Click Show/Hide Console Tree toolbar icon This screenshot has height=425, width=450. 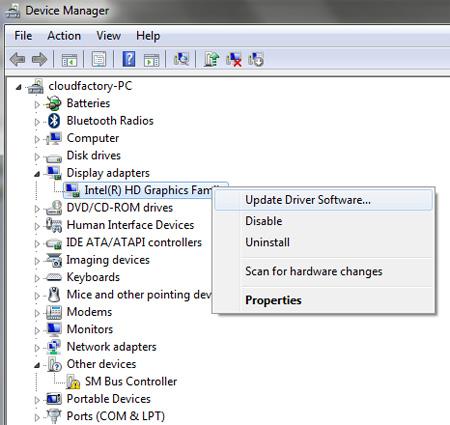pyautogui.click(x=69, y=60)
